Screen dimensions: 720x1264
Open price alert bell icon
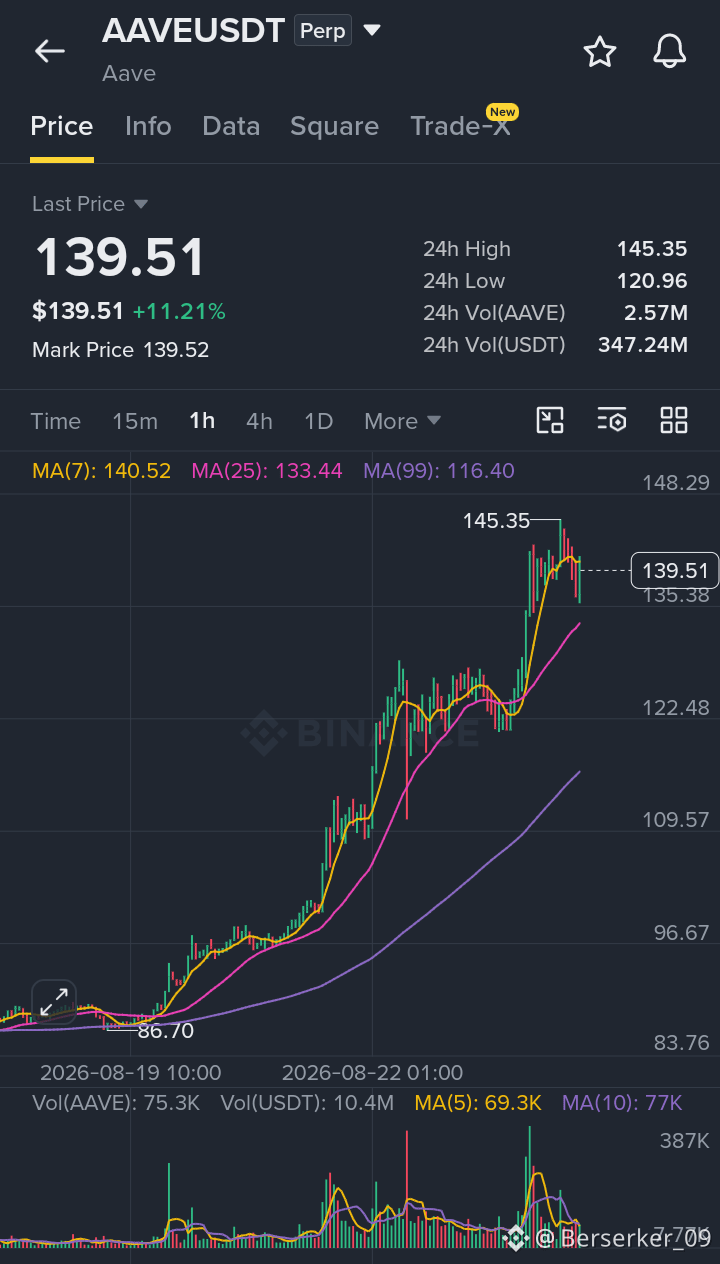[x=670, y=51]
